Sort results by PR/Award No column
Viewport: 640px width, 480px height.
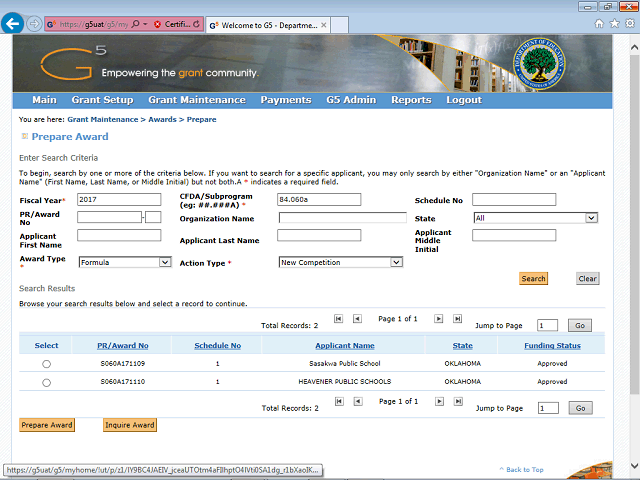122,346
